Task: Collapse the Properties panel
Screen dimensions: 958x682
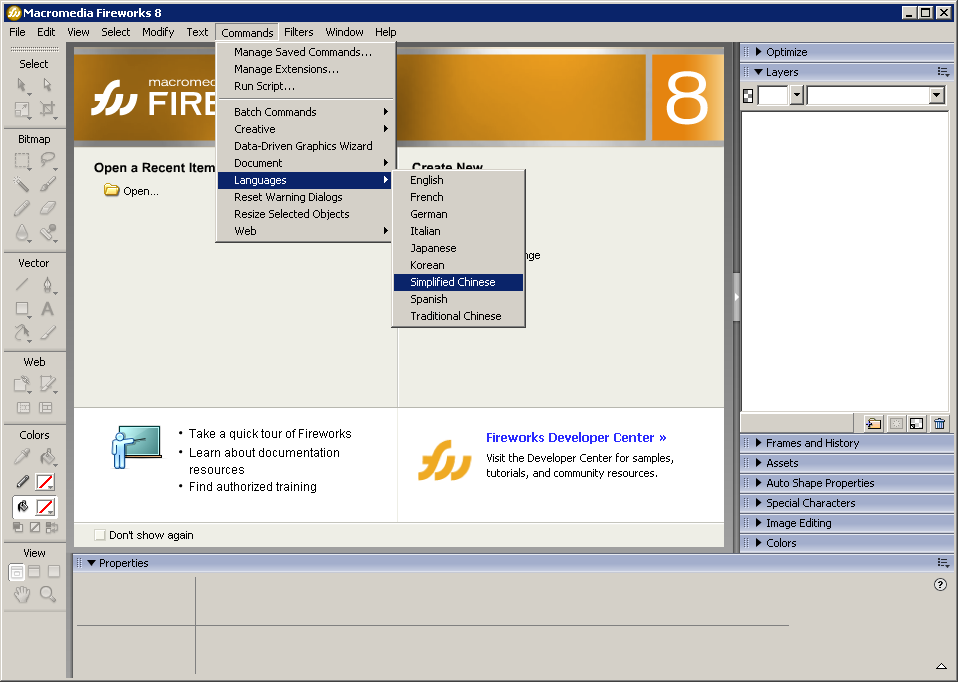Action: 91,563
